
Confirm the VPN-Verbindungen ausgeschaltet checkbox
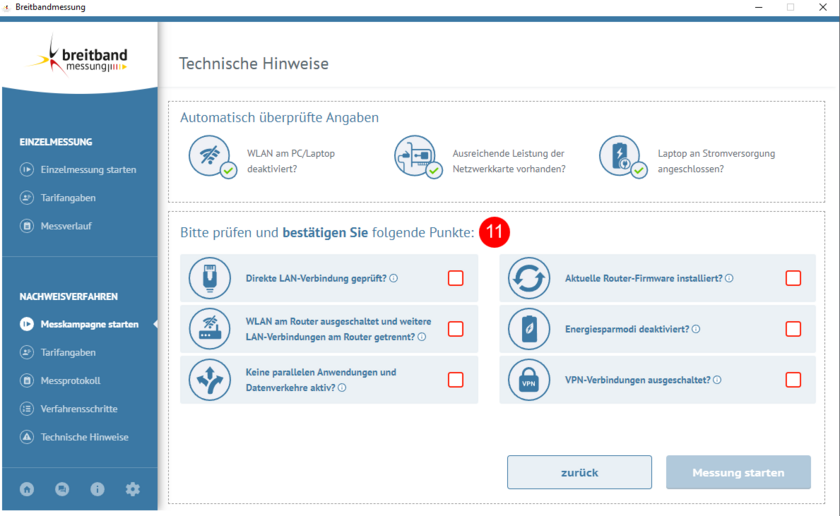[x=793, y=380]
